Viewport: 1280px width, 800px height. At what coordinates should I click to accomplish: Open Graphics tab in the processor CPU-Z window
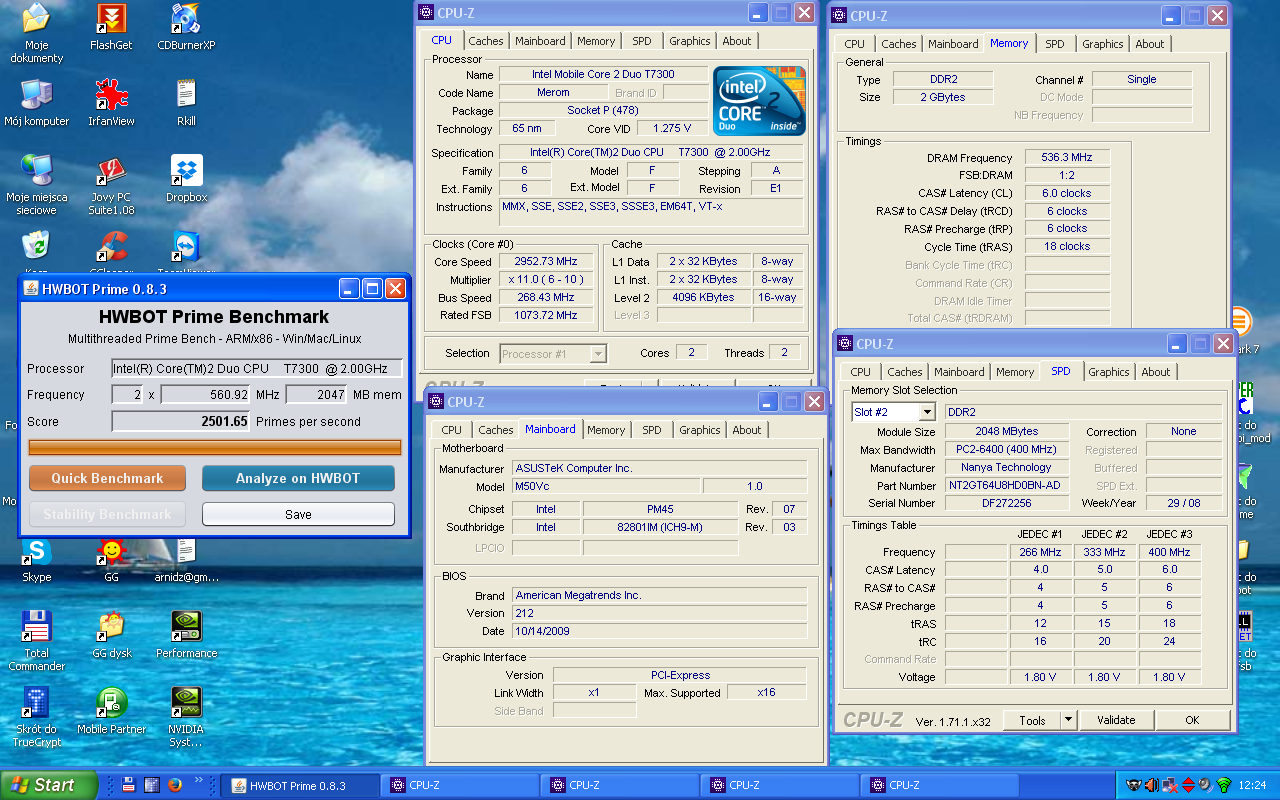point(690,41)
